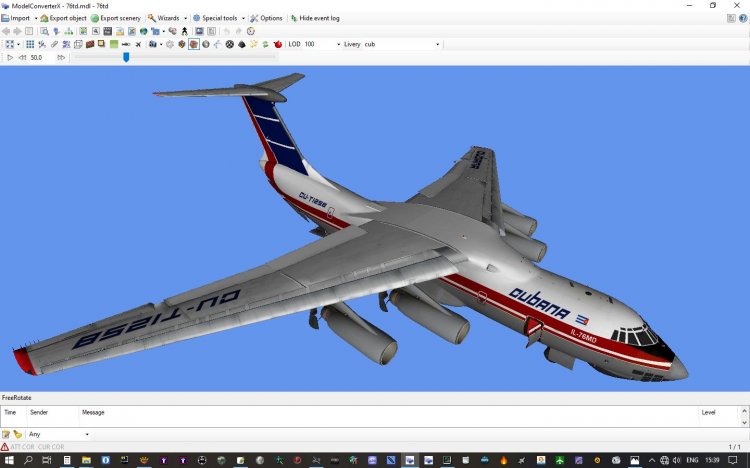
Task: Click the blue pin attach point icon
Action: 56,31
